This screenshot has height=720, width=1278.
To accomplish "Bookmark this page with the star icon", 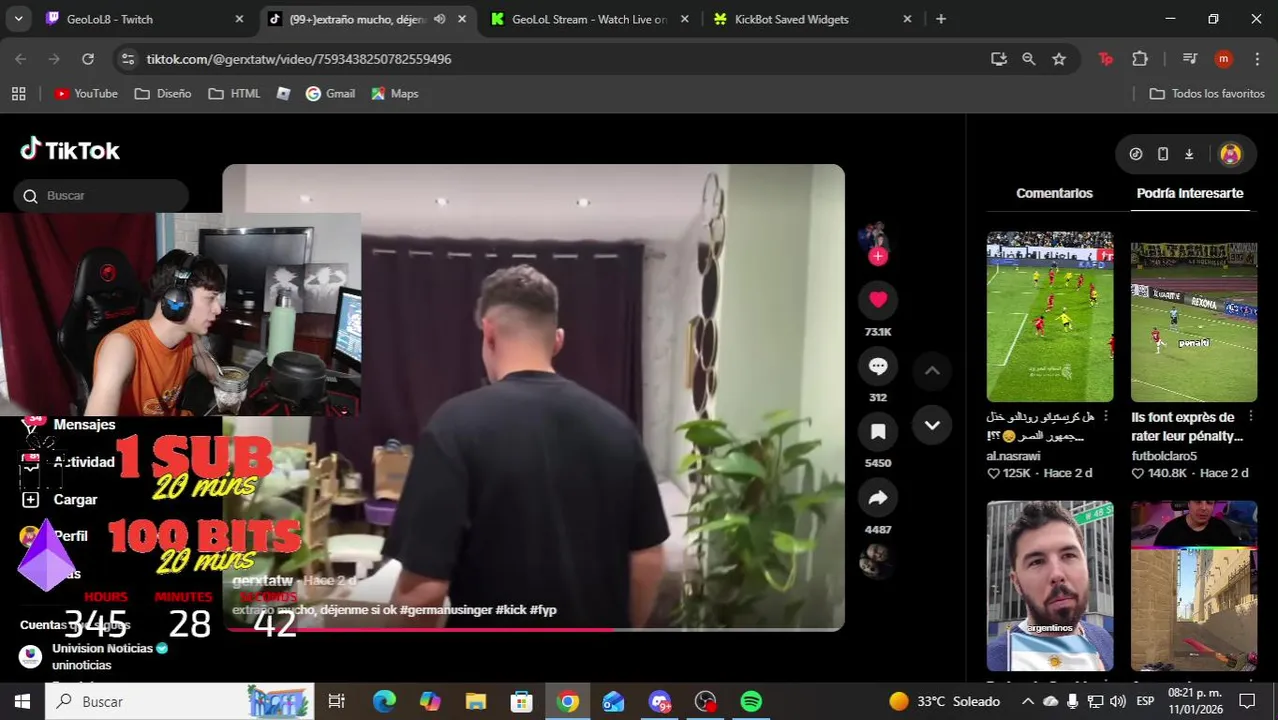I will 1059,59.
